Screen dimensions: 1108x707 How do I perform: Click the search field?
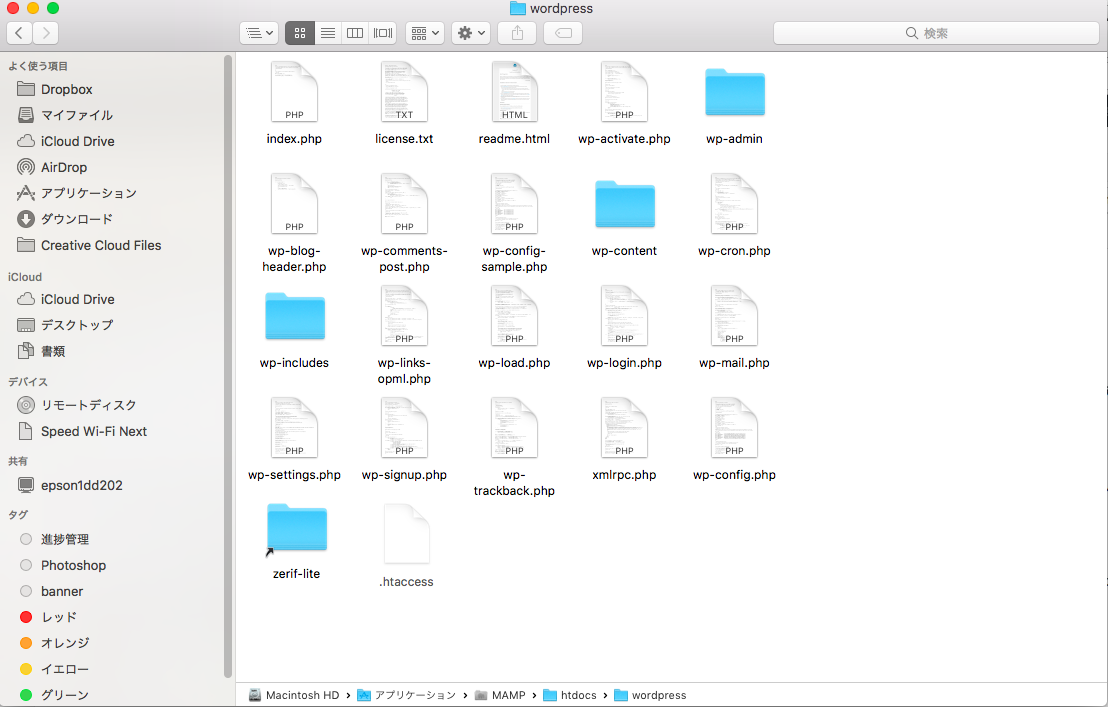coord(936,32)
